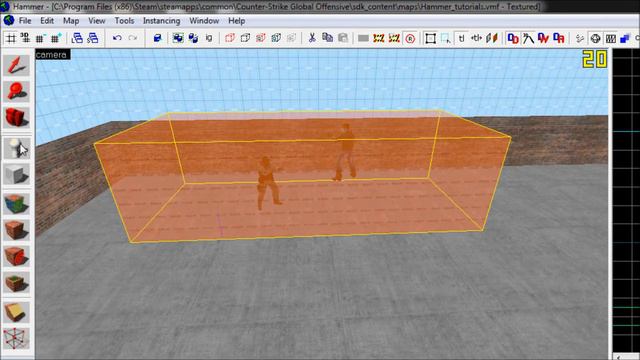Open the File menu
The width and height of the screenshot is (640, 360).
click(x=25, y=21)
